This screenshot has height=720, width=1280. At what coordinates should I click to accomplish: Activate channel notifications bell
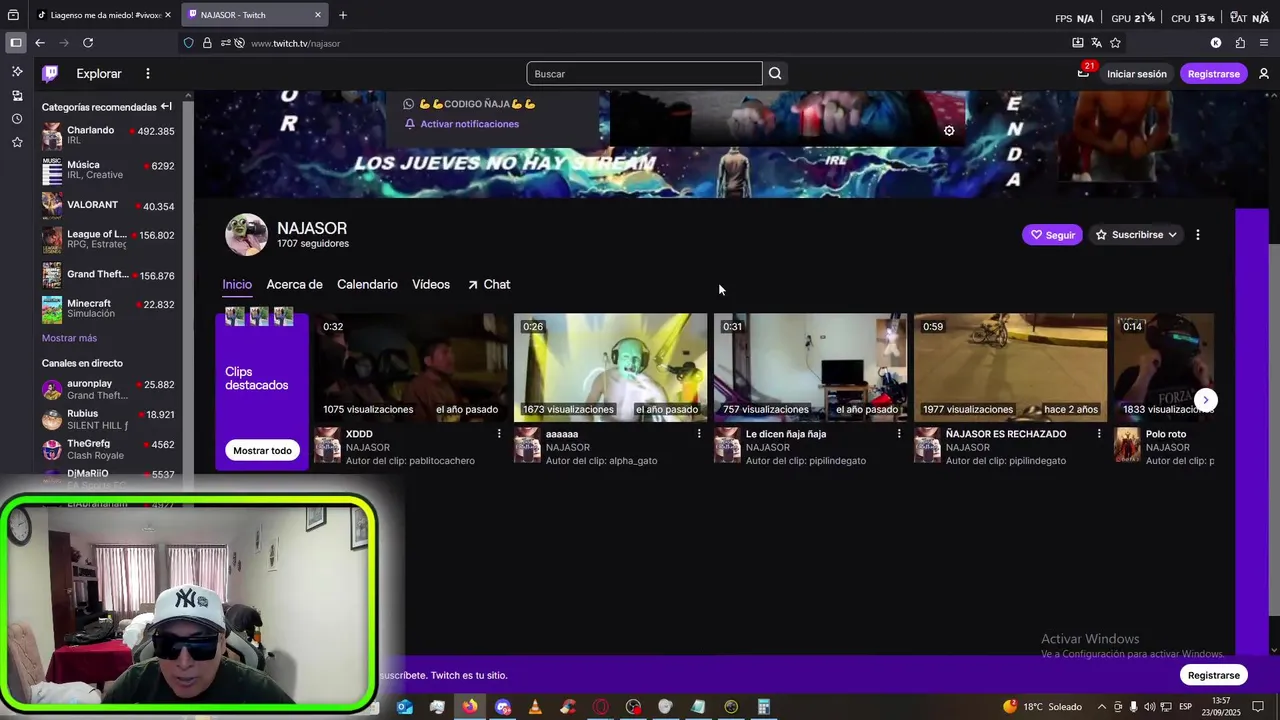pyautogui.click(x=462, y=124)
